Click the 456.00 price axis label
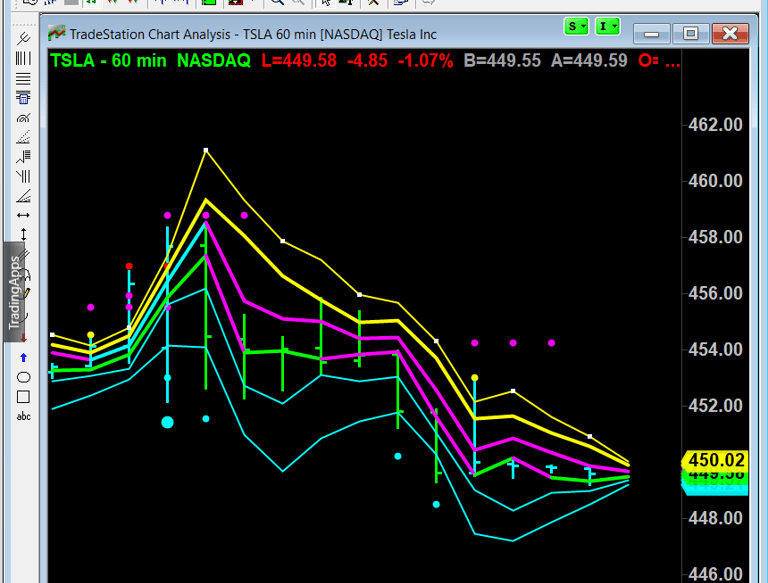Screen dimensions: 768x583 point(715,293)
